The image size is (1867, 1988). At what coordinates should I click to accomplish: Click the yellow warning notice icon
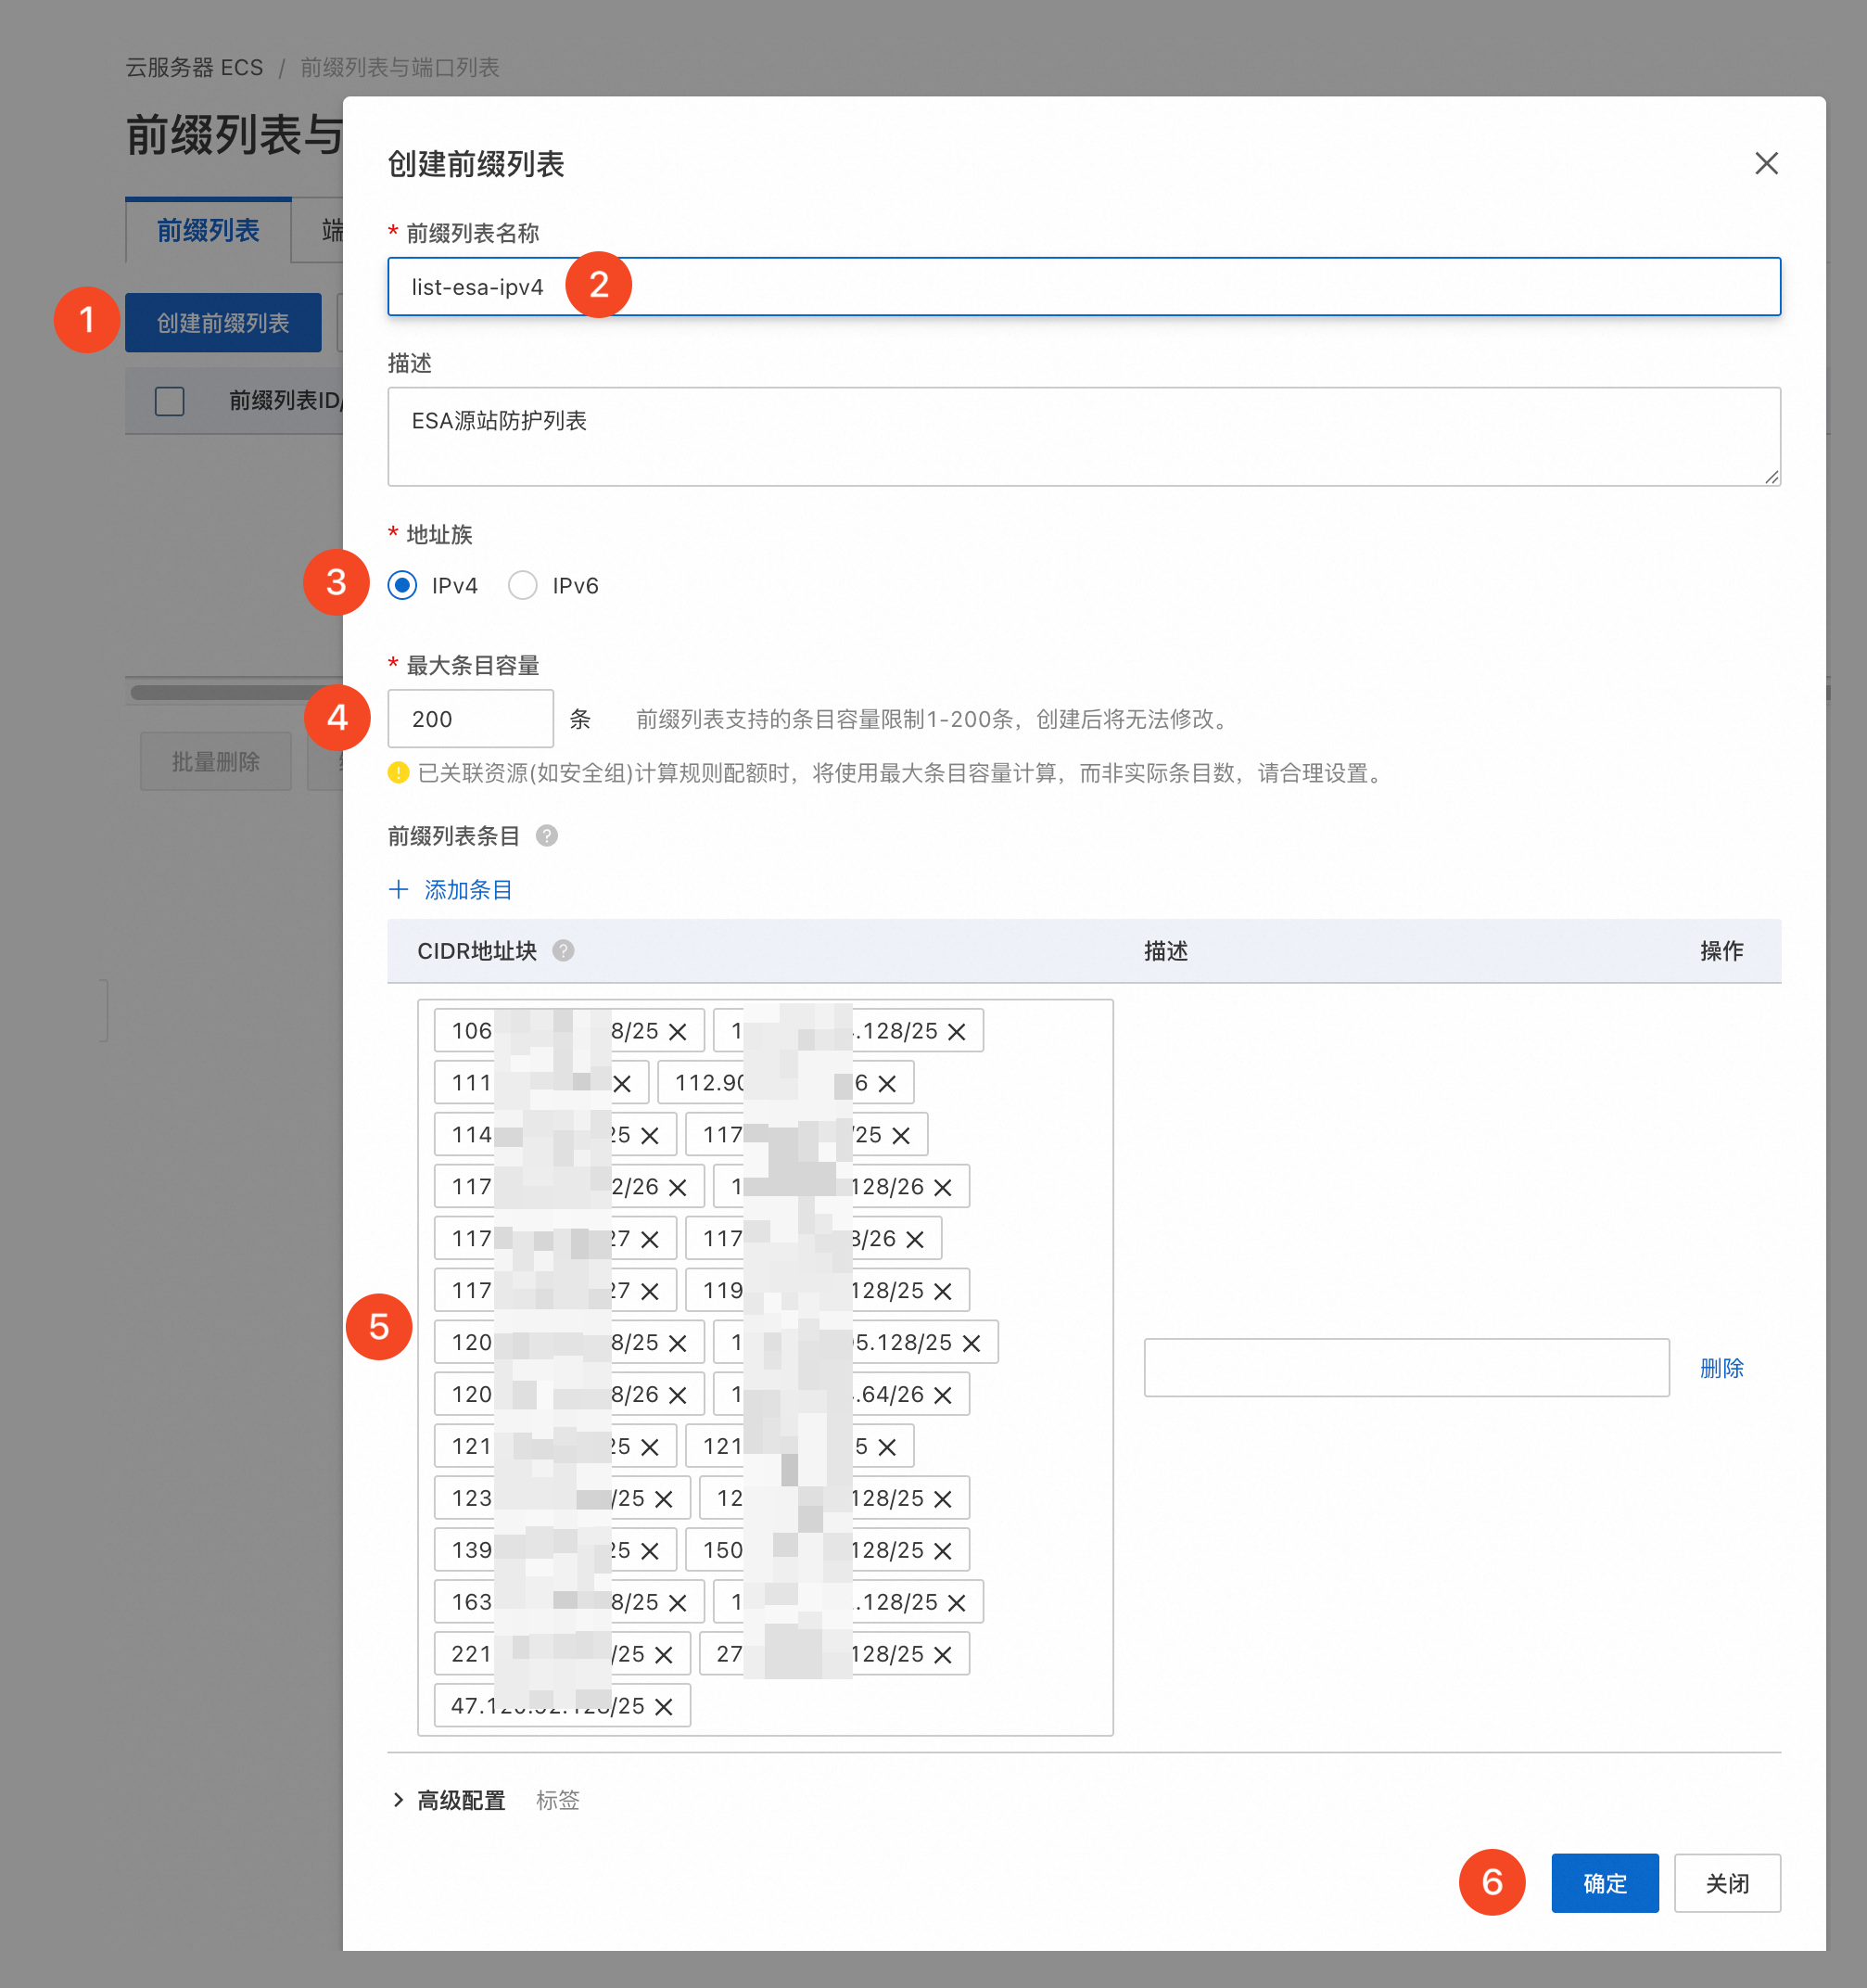[x=398, y=772]
